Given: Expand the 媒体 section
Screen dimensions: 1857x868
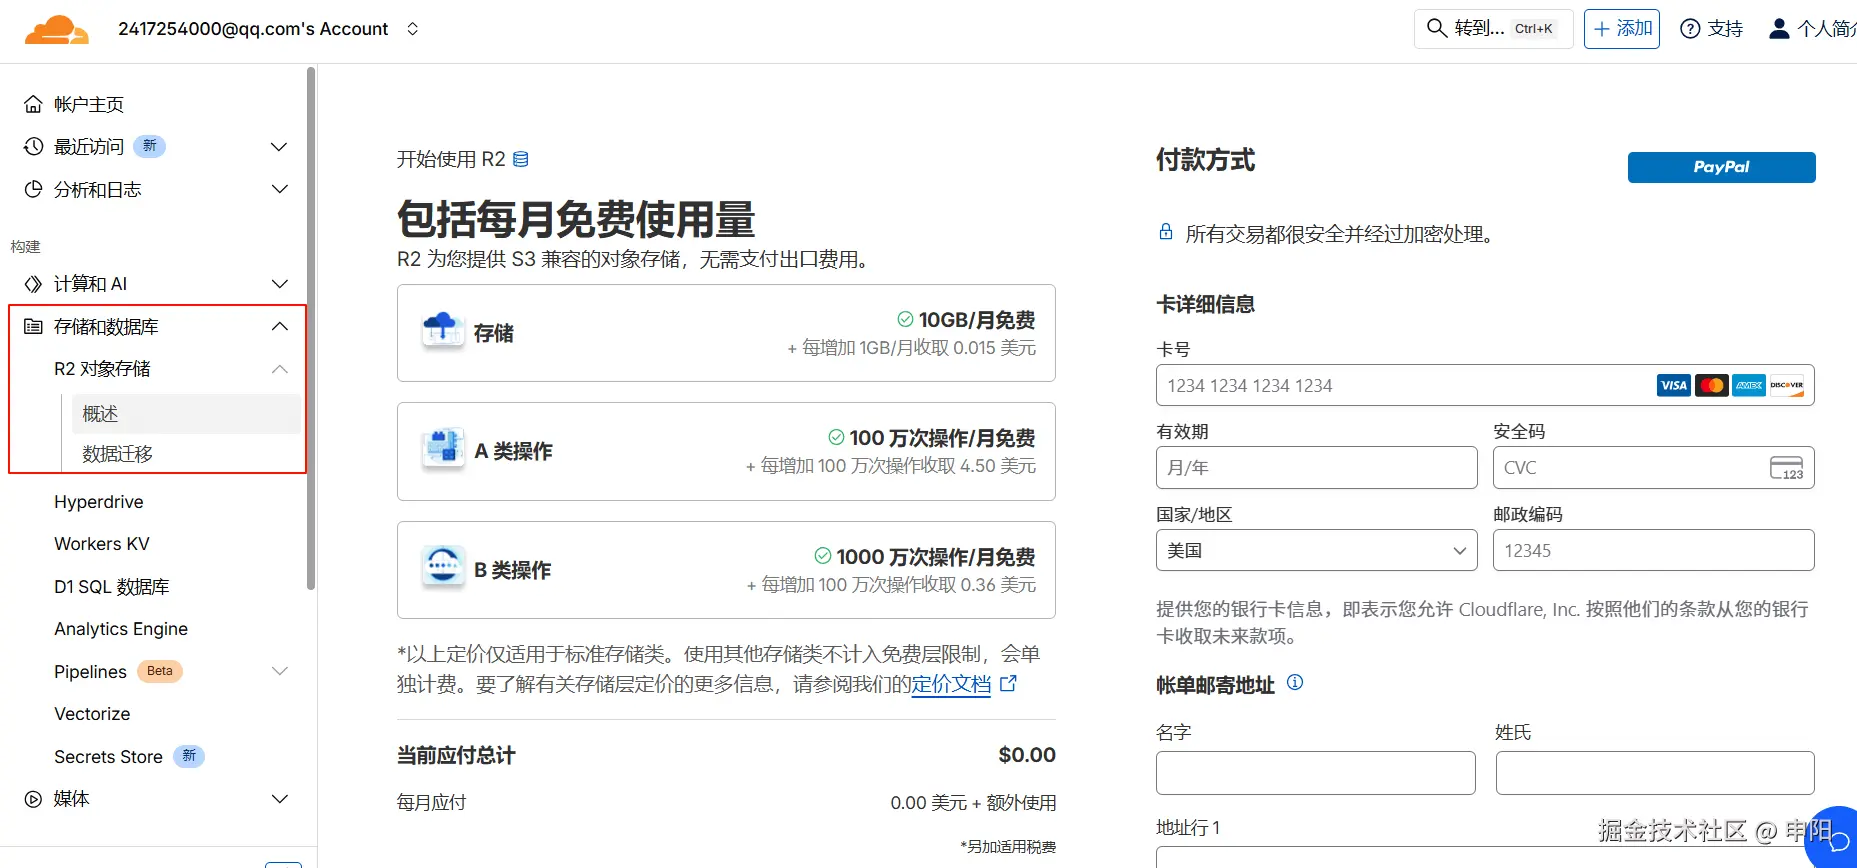Looking at the screenshot, I should tap(279, 799).
